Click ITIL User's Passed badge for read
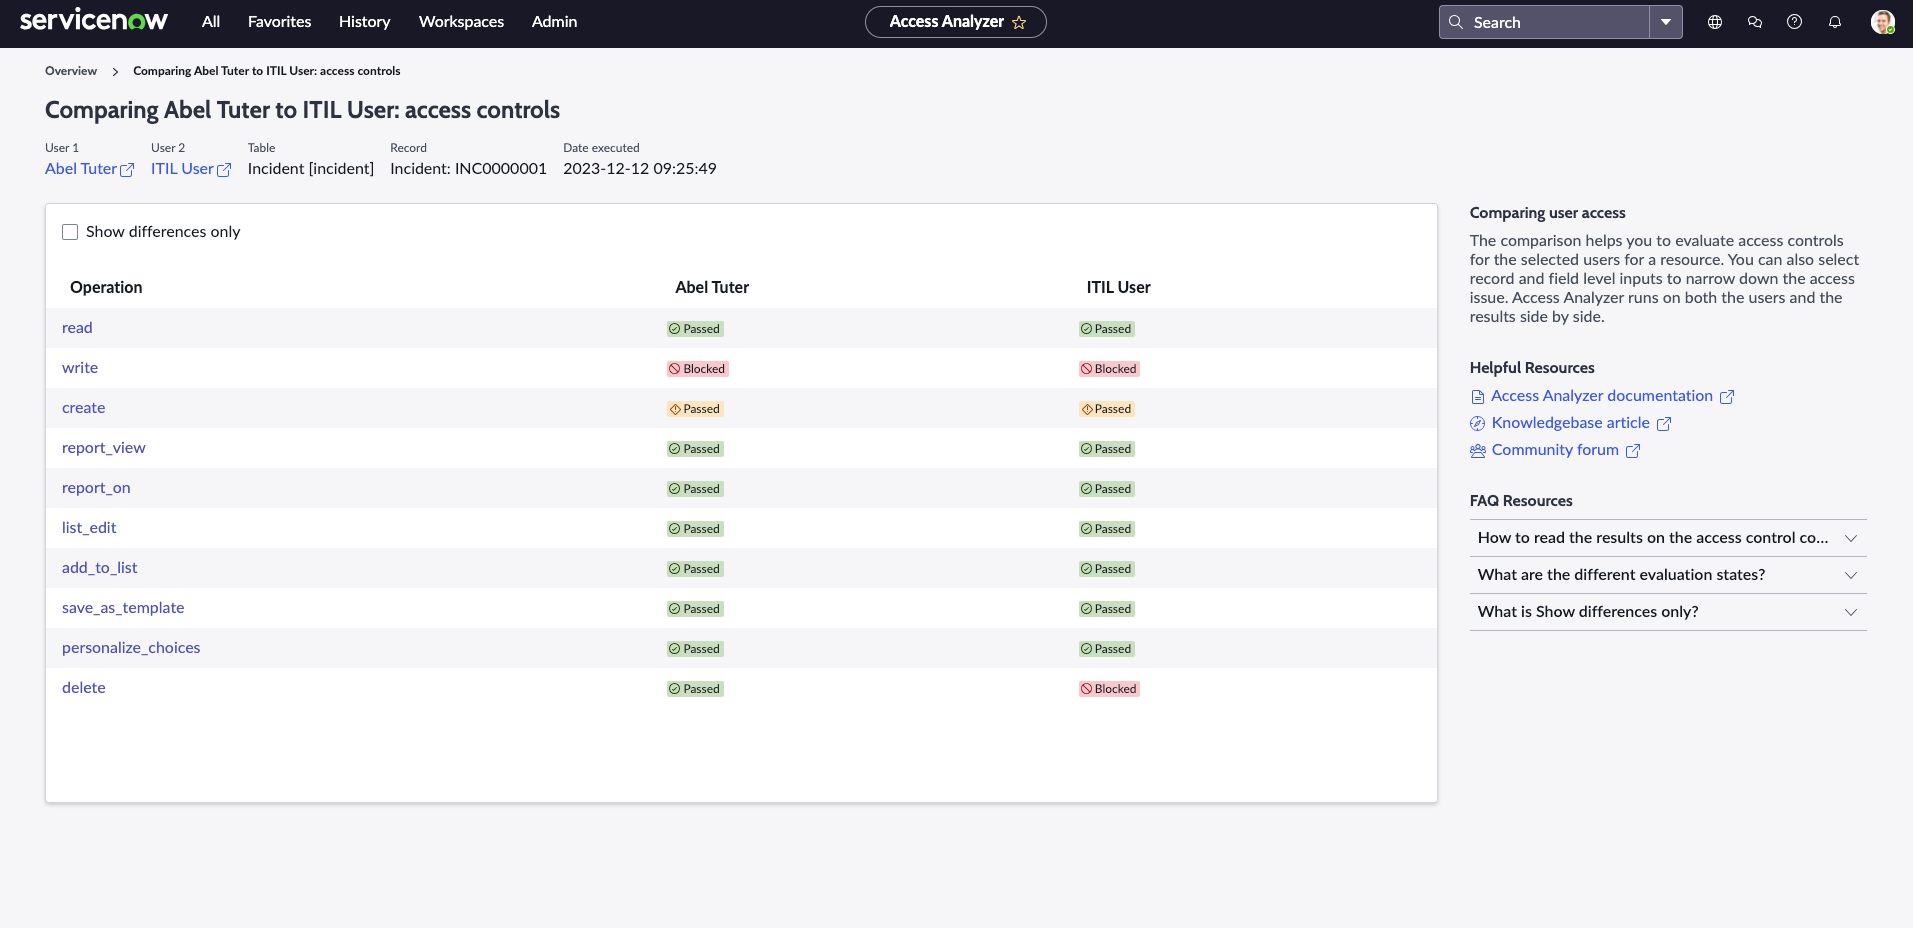1913x928 pixels. pyautogui.click(x=1106, y=329)
